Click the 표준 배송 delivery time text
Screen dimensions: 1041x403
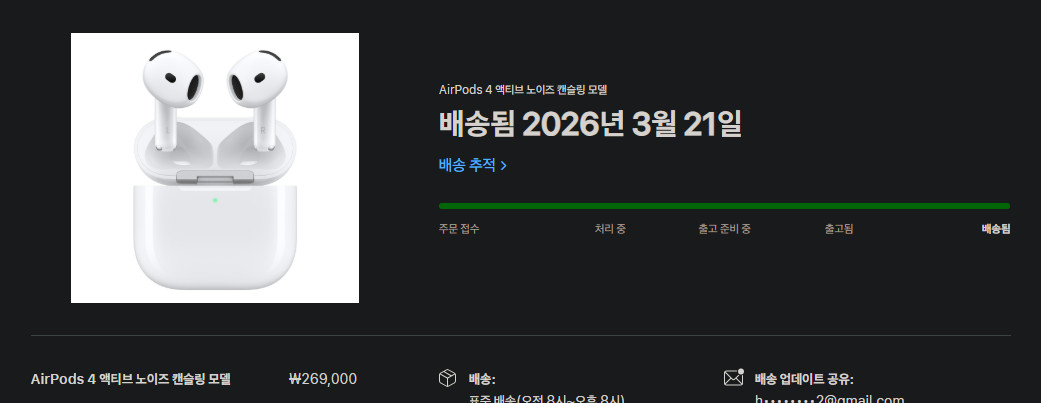(x=547, y=399)
